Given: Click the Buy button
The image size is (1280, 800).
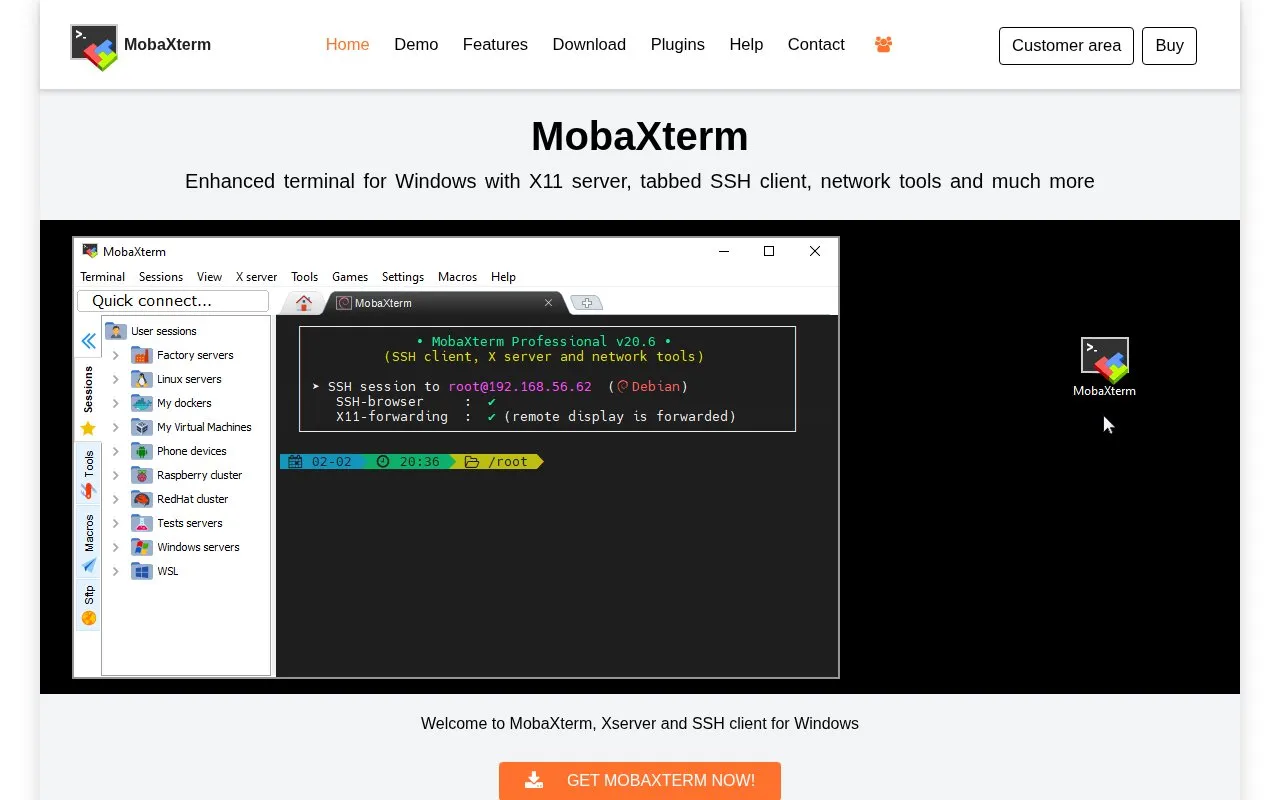Looking at the screenshot, I should pyautogui.click(x=1169, y=45).
